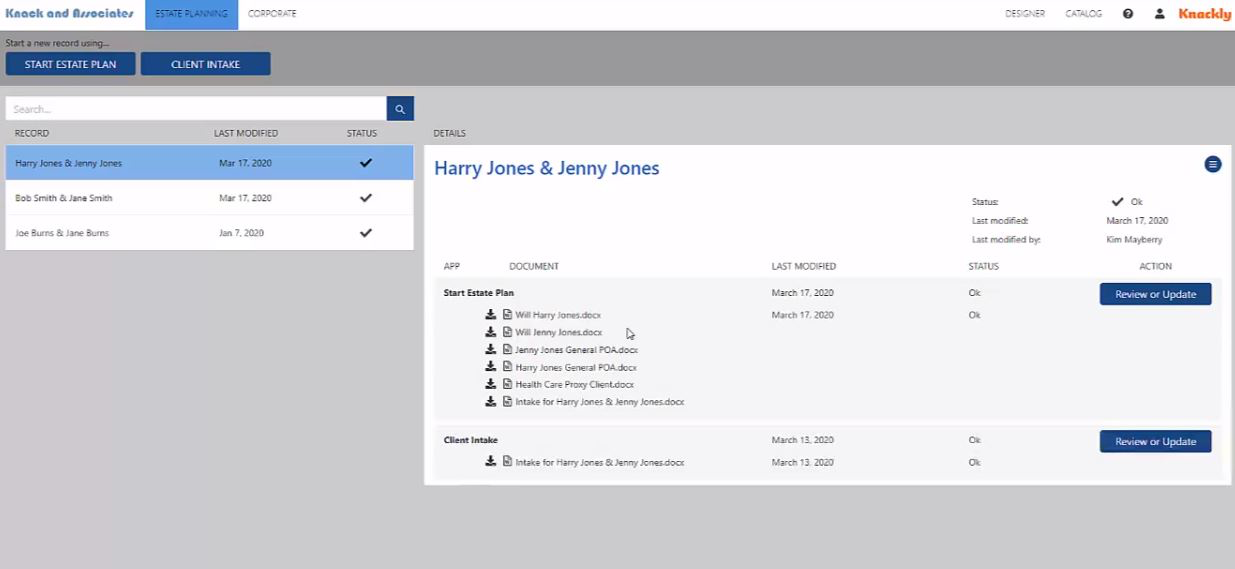
Task: Click status checkmark for Joe Burns record
Action: [x=366, y=233]
